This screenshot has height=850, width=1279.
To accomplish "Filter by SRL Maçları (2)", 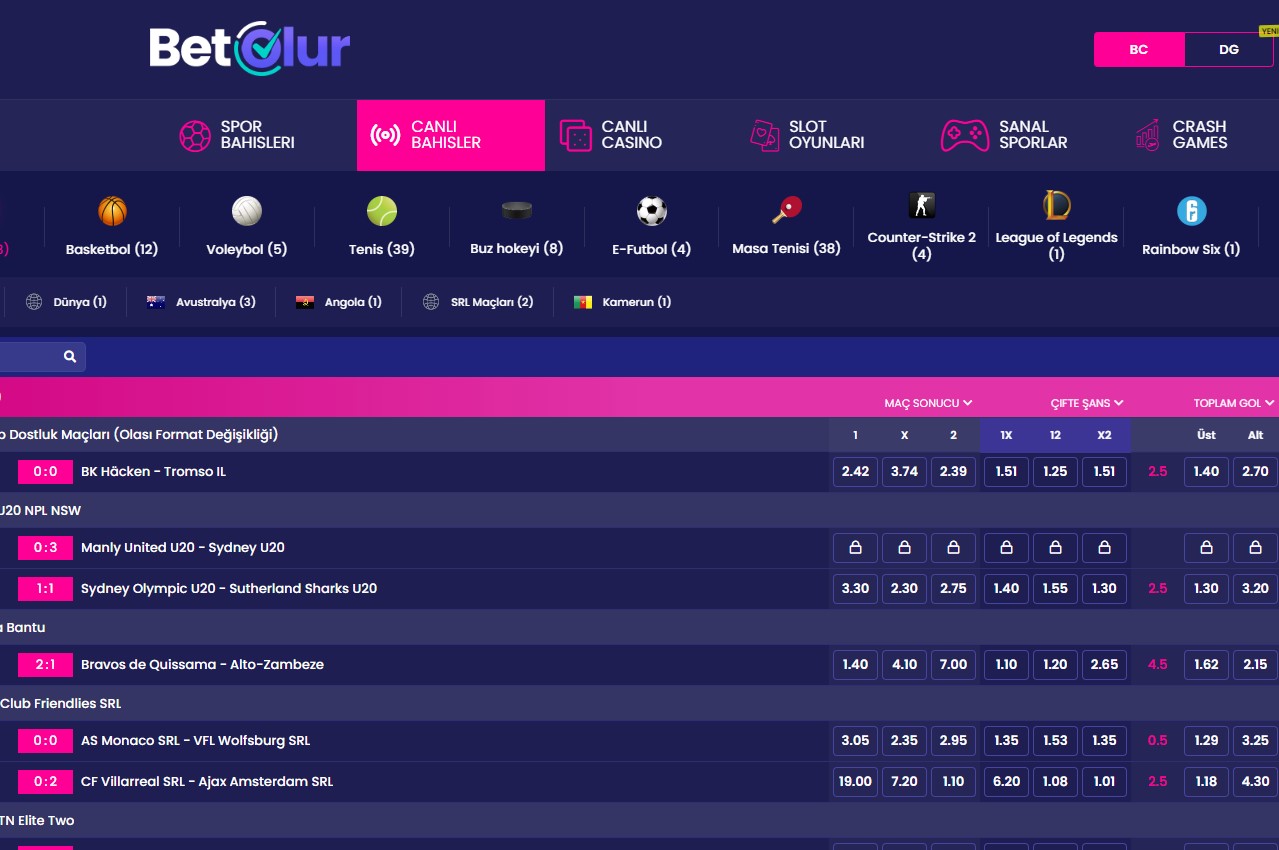I will click(x=478, y=302).
